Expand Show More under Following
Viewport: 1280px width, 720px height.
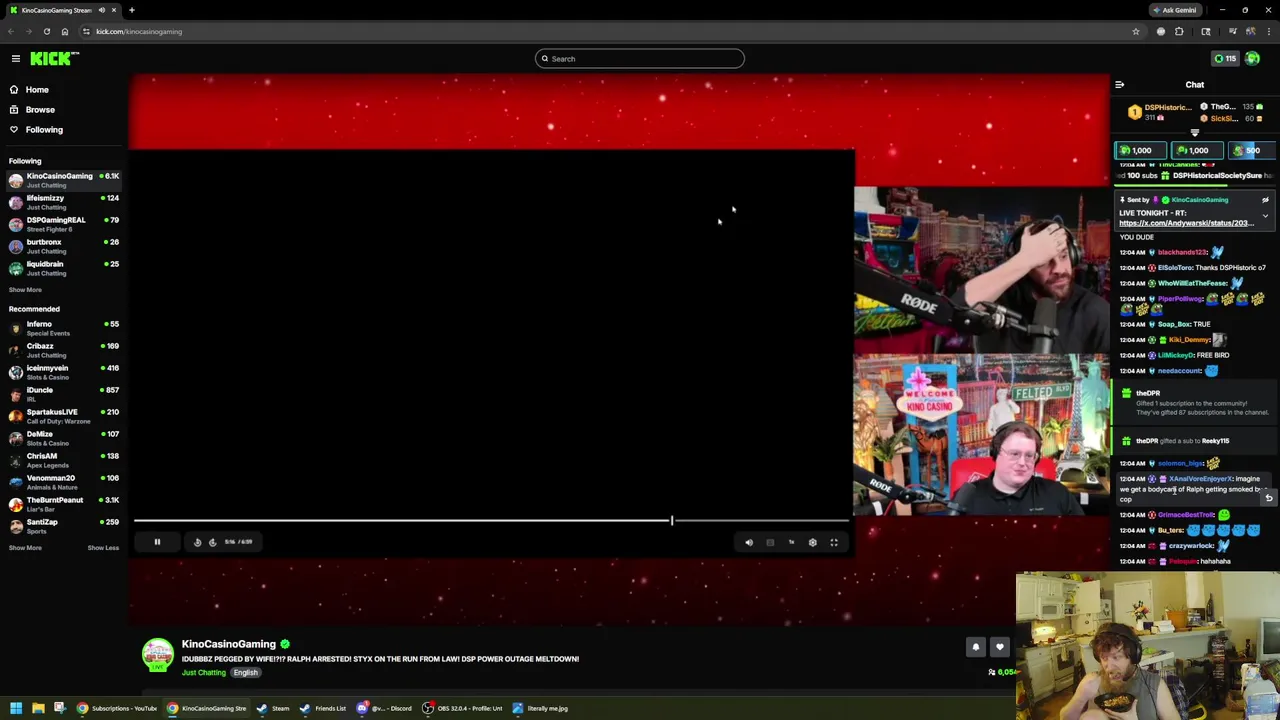[25, 290]
